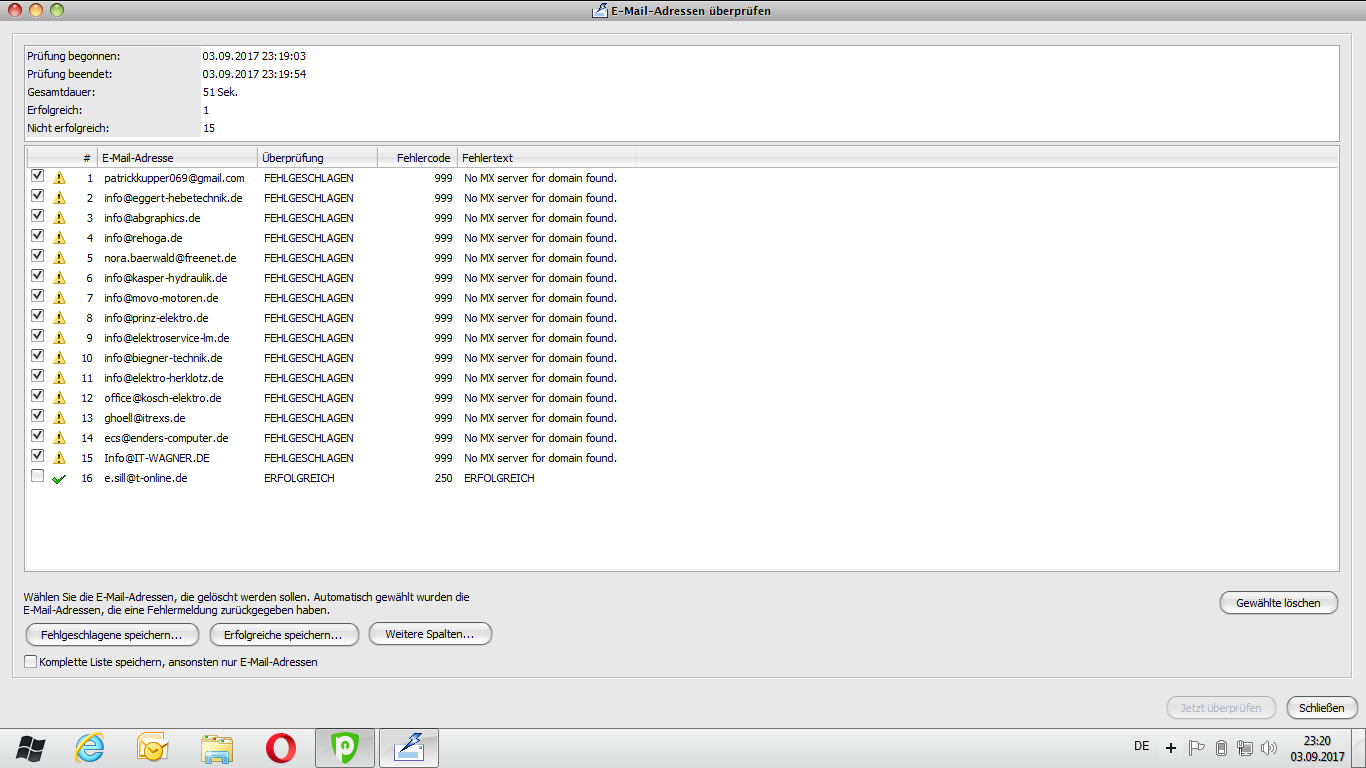Enable 'Komplette Liste speichern' checkbox
The image size is (1366, 768).
(x=30, y=661)
